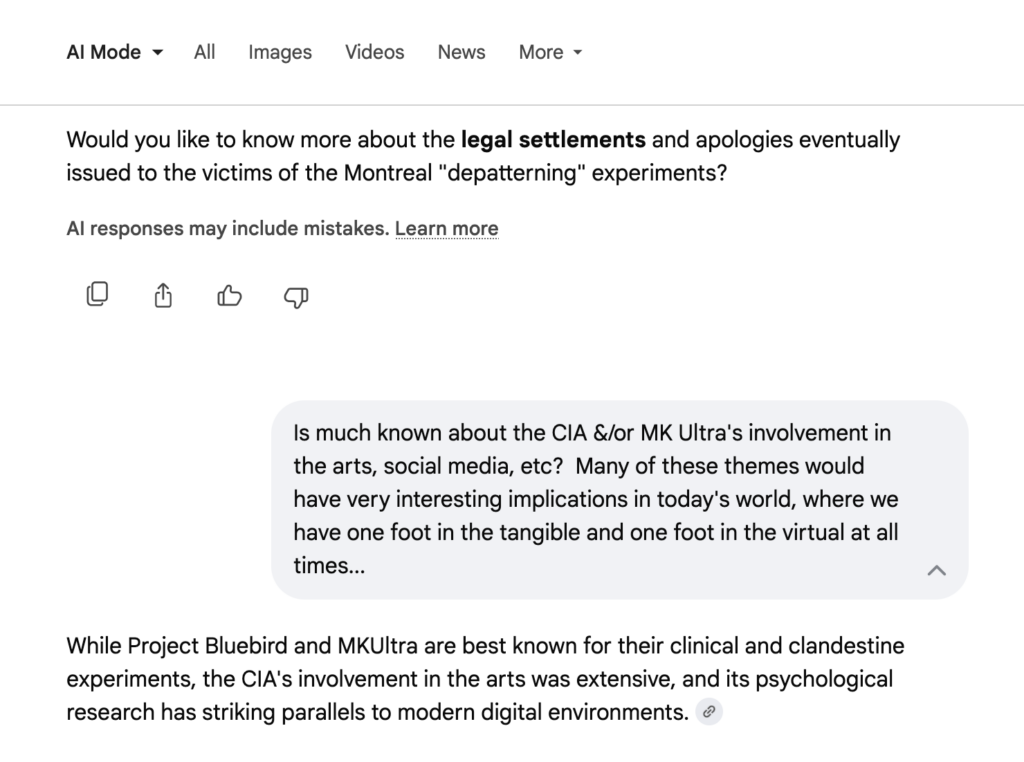Viewport: 1024px width, 762px height.
Task: Expand the More search options menu
Action: (x=550, y=52)
